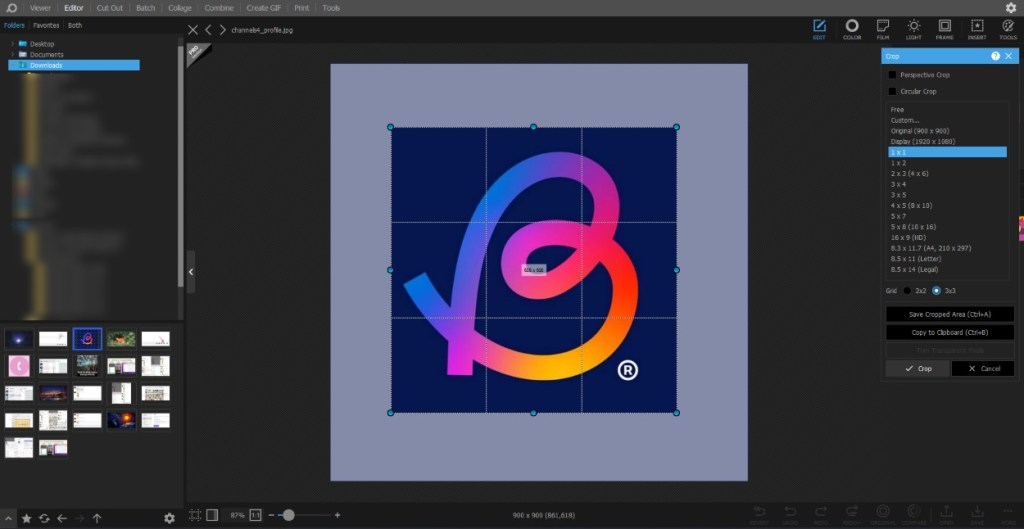Screen dimensions: 1024x529
Task: Collapse the thumbnail panel with the up chevron
Action: coord(7,518)
